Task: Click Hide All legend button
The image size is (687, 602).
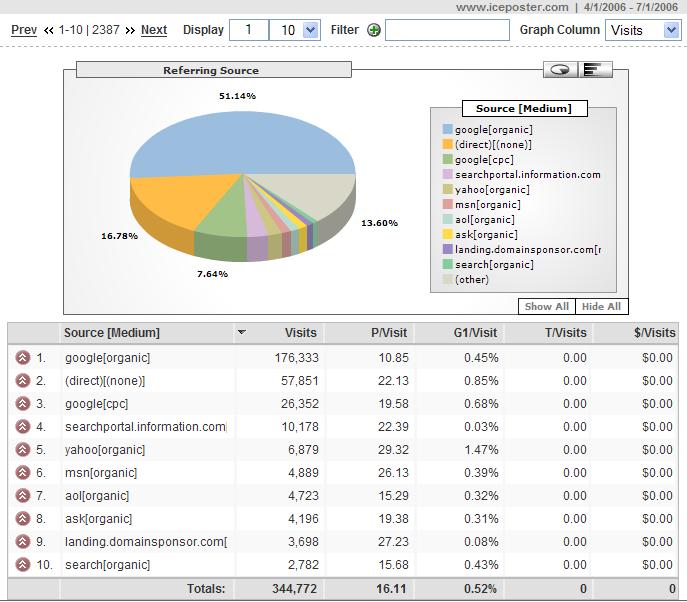Action: tap(600, 306)
